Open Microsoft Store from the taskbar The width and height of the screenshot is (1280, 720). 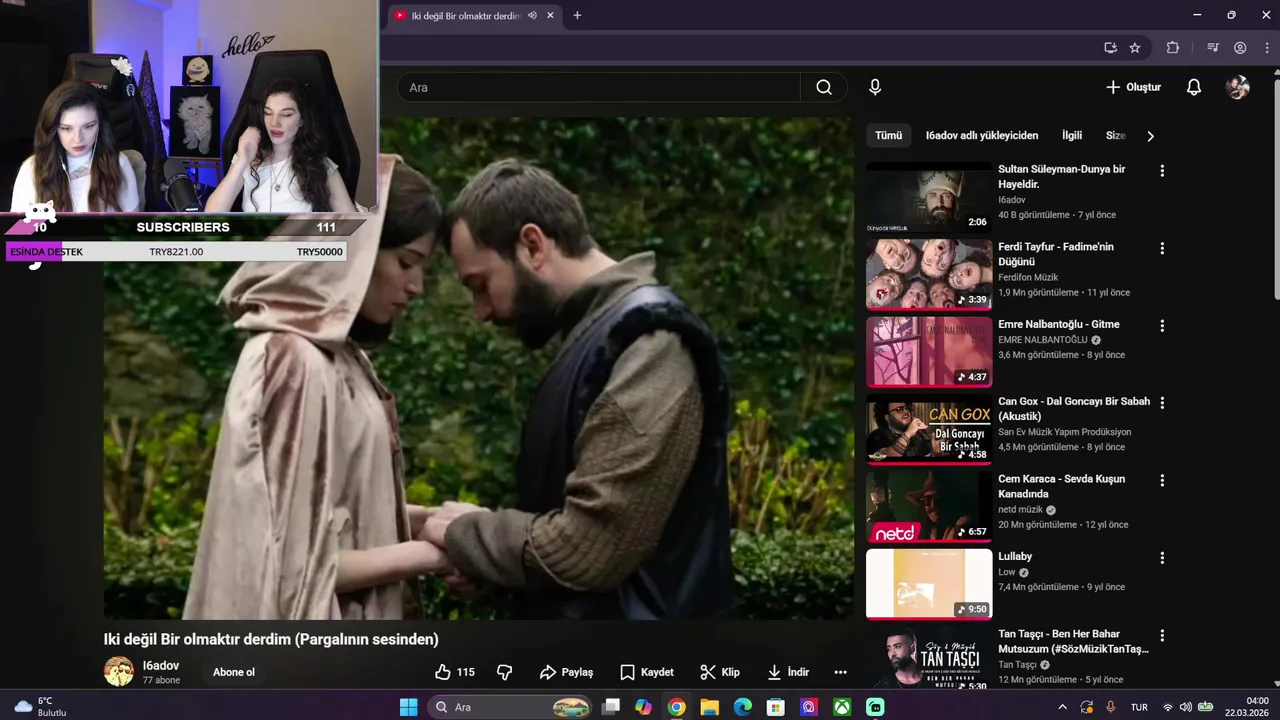click(775, 707)
